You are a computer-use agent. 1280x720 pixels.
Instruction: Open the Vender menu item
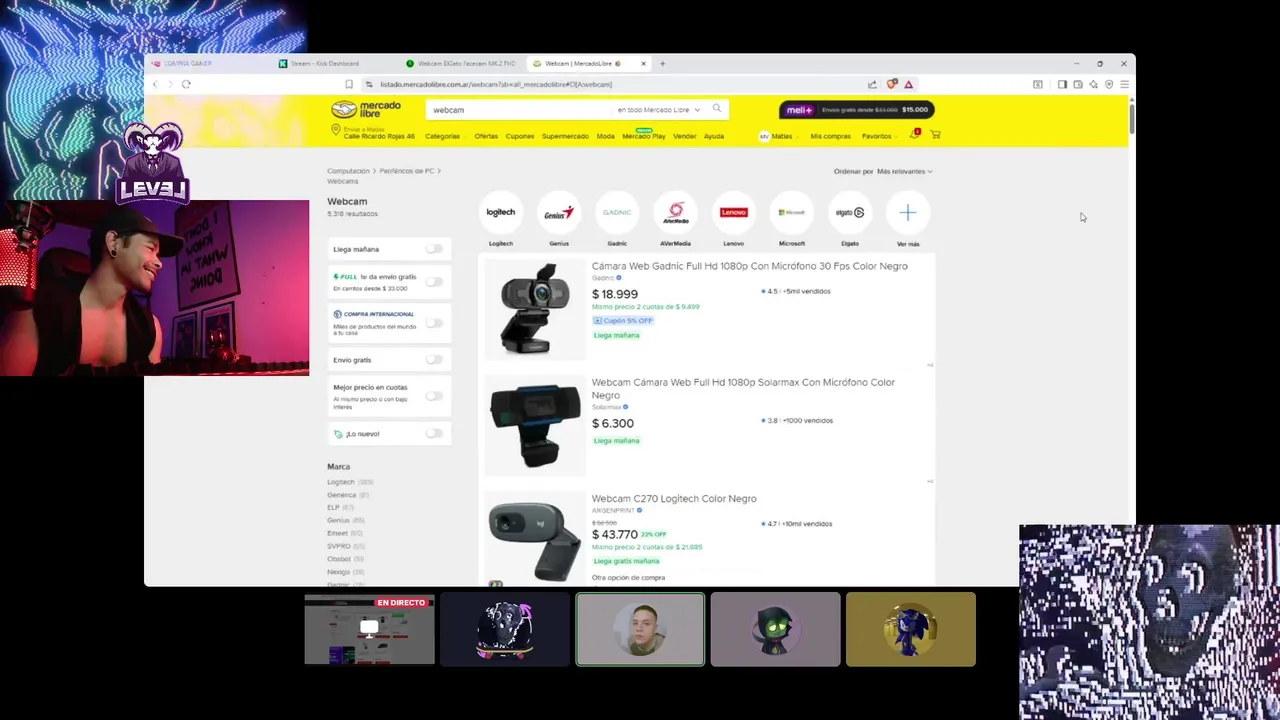point(684,136)
